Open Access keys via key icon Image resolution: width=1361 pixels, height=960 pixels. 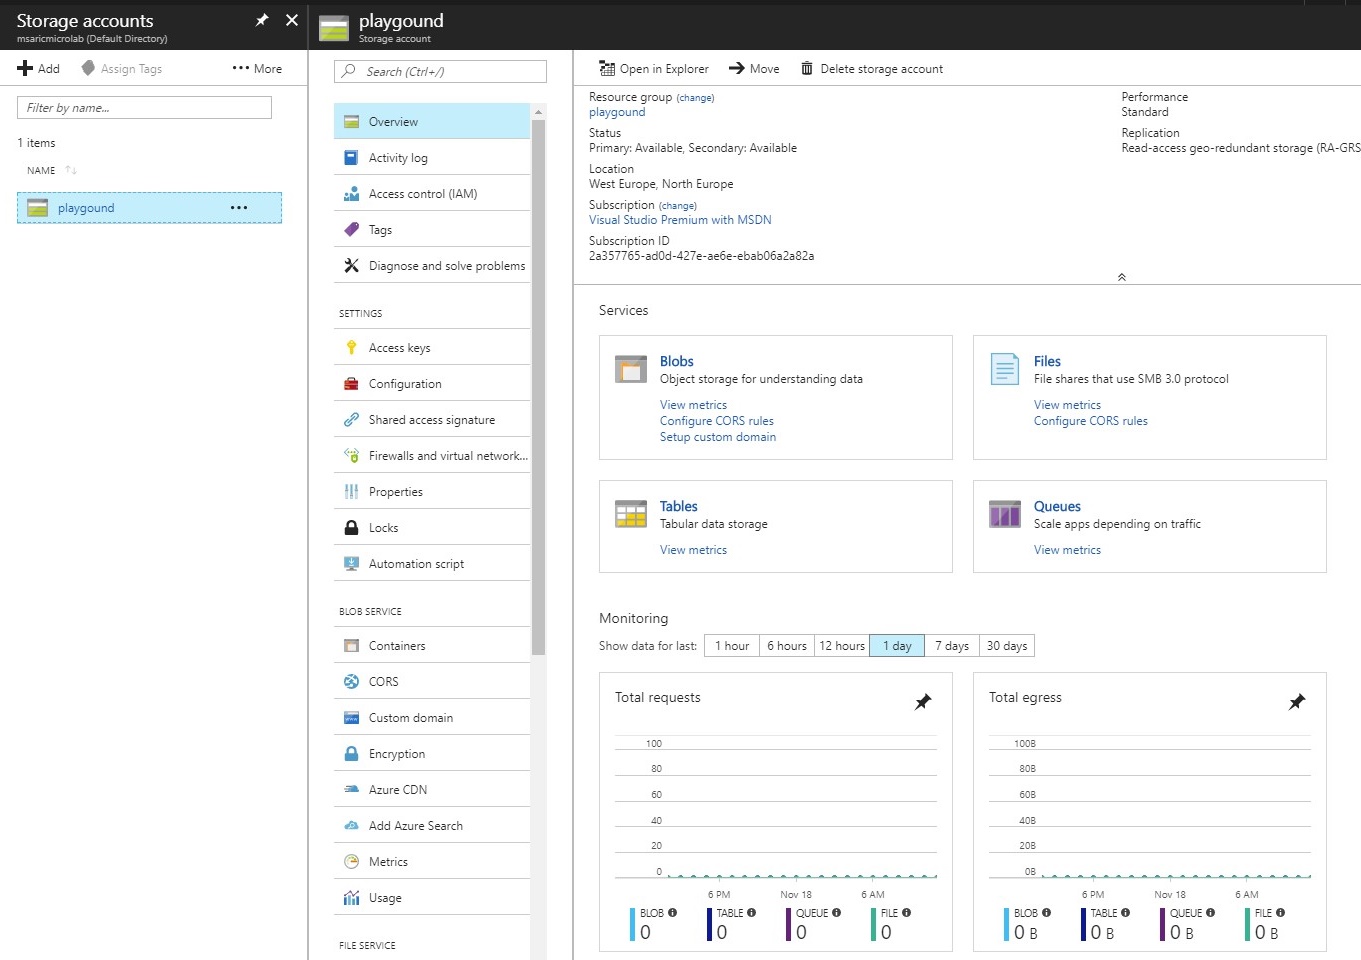click(x=351, y=348)
